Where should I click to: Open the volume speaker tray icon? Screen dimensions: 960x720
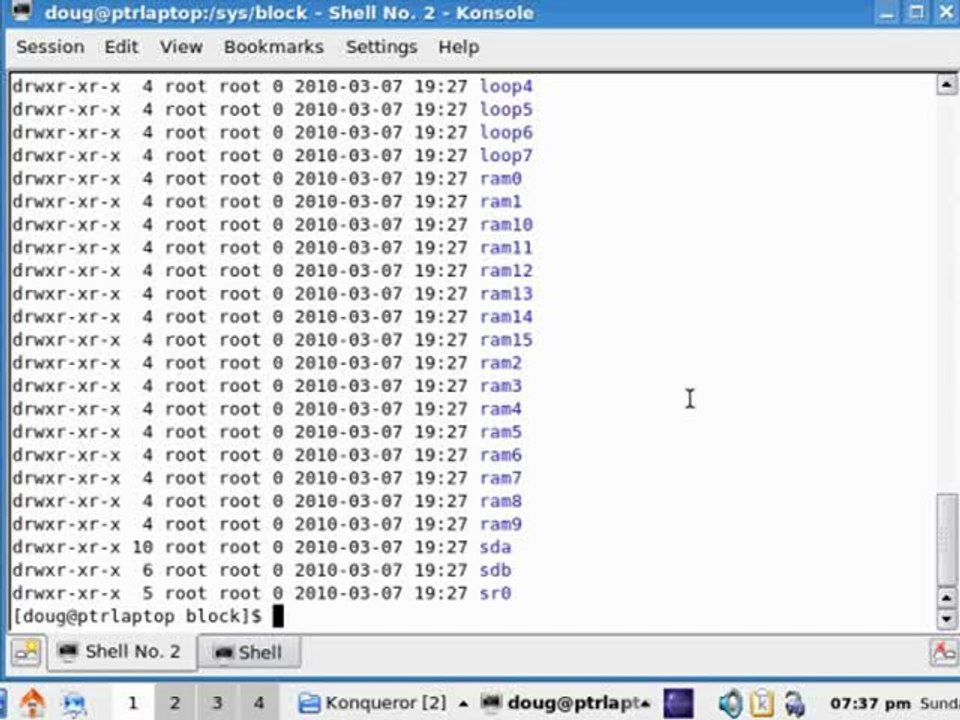click(730, 703)
